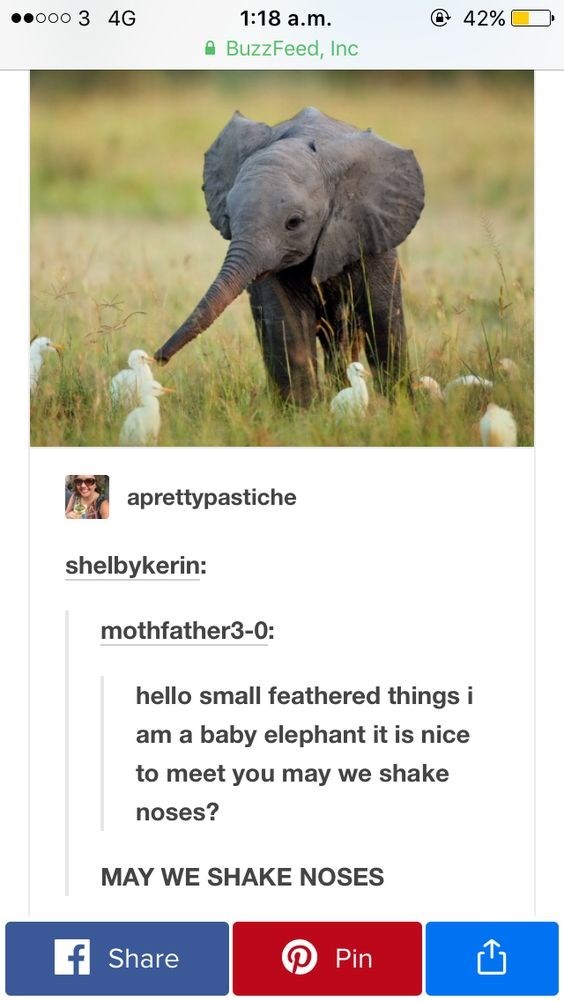Viewport: 564px width, 1001px height.
Task: Tap the battery indicator icon
Action: (x=531, y=19)
